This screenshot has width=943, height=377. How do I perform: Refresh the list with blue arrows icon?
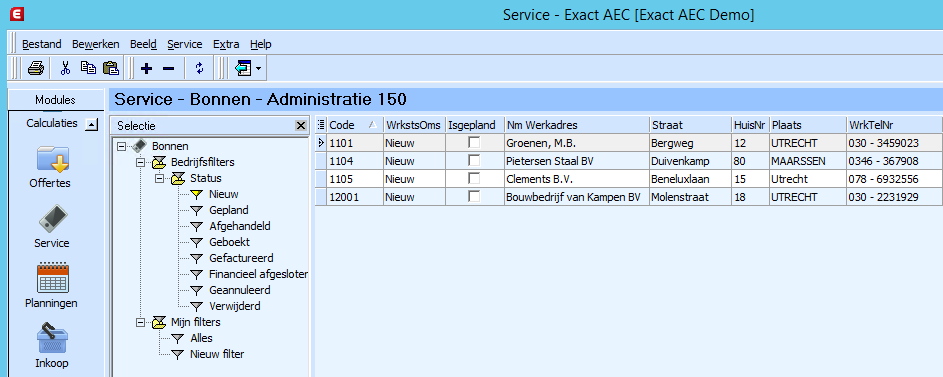[200, 69]
